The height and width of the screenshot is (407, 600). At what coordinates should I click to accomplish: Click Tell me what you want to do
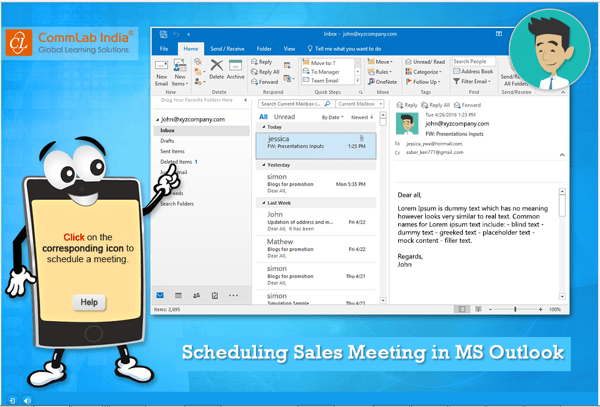click(x=344, y=49)
